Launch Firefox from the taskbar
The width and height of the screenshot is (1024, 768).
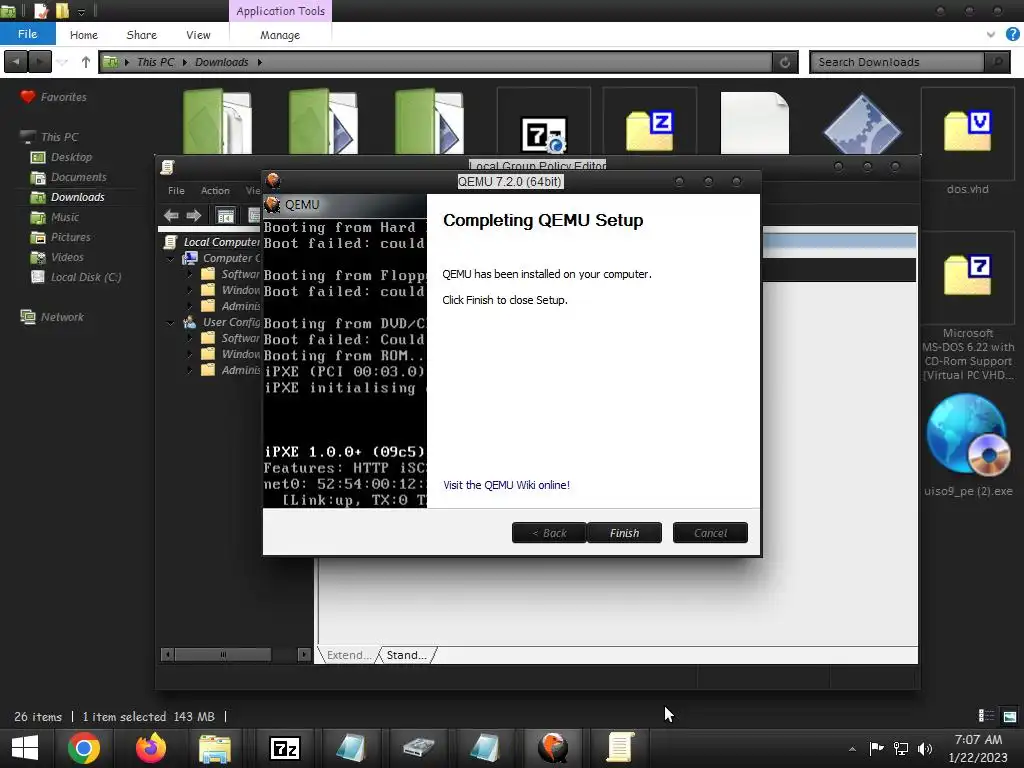point(151,748)
